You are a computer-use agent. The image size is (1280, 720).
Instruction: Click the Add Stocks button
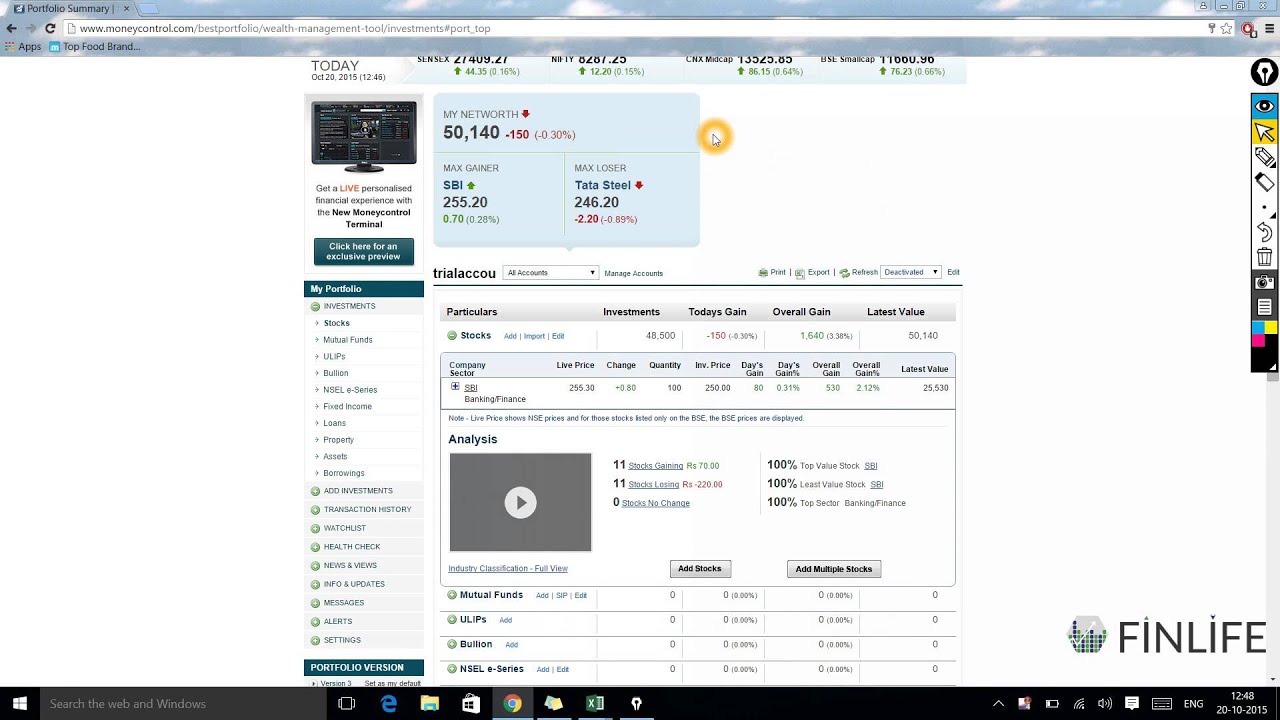(x=700, y=569)
